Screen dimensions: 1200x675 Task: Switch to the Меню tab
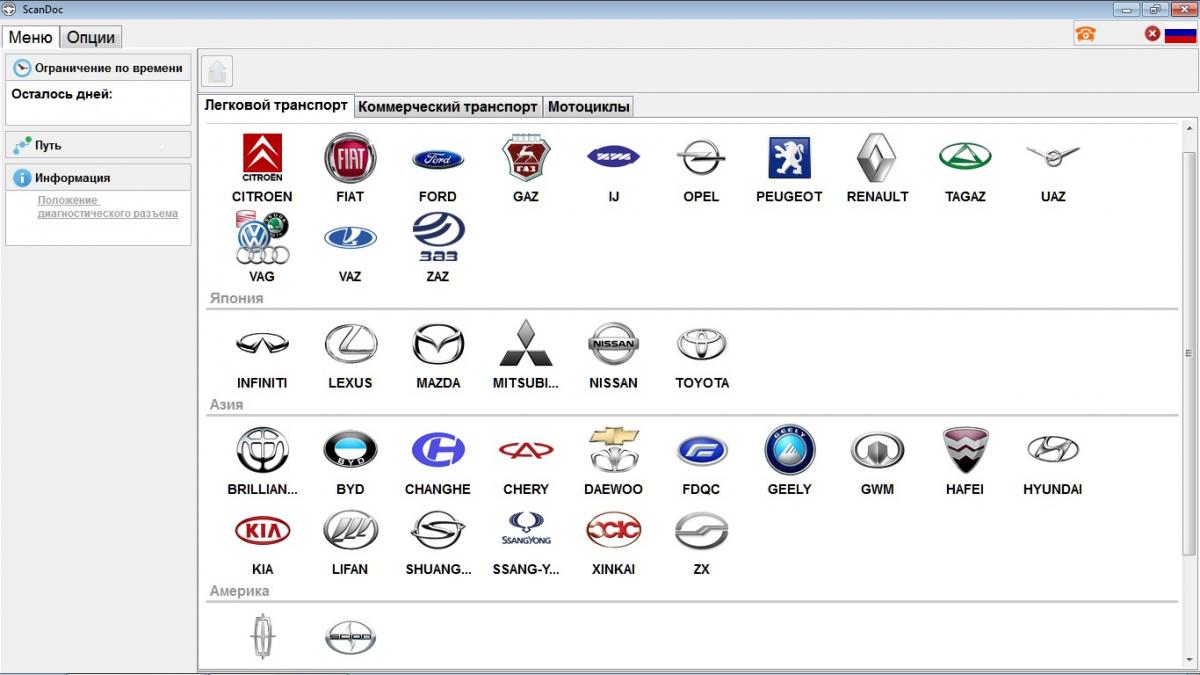coord(30,37)
